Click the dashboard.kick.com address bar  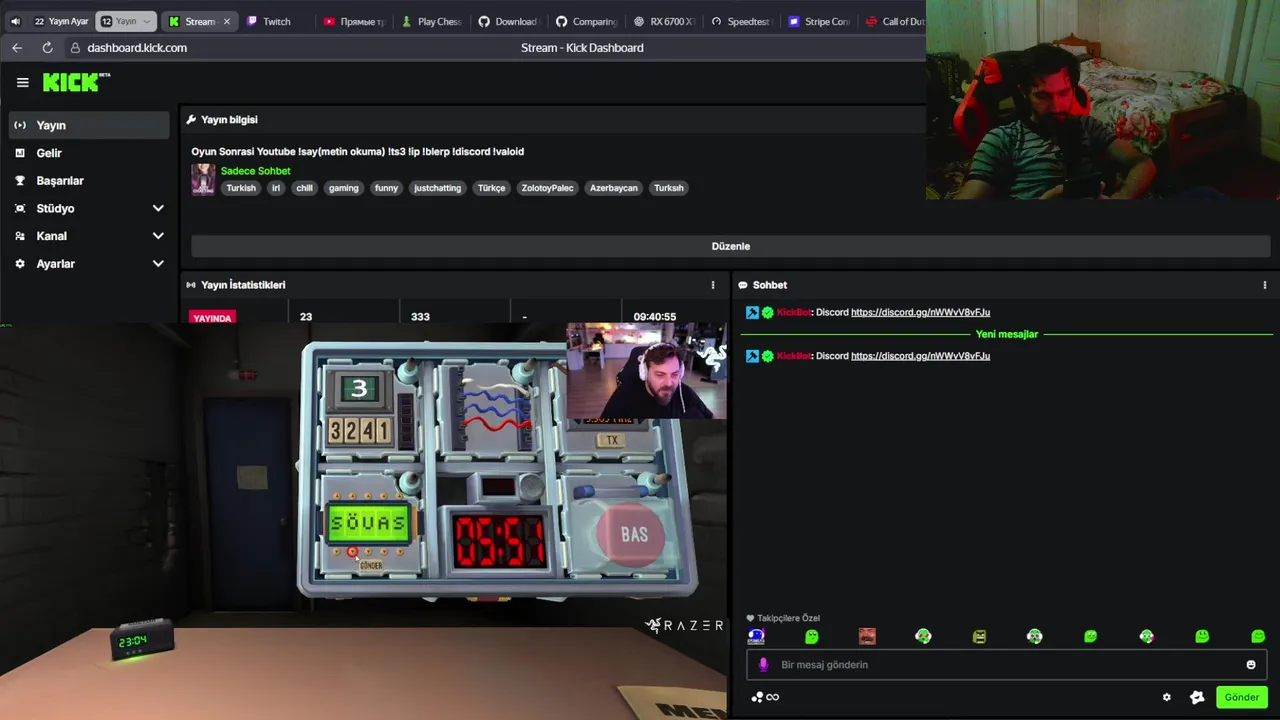click(x=137, y=48)
